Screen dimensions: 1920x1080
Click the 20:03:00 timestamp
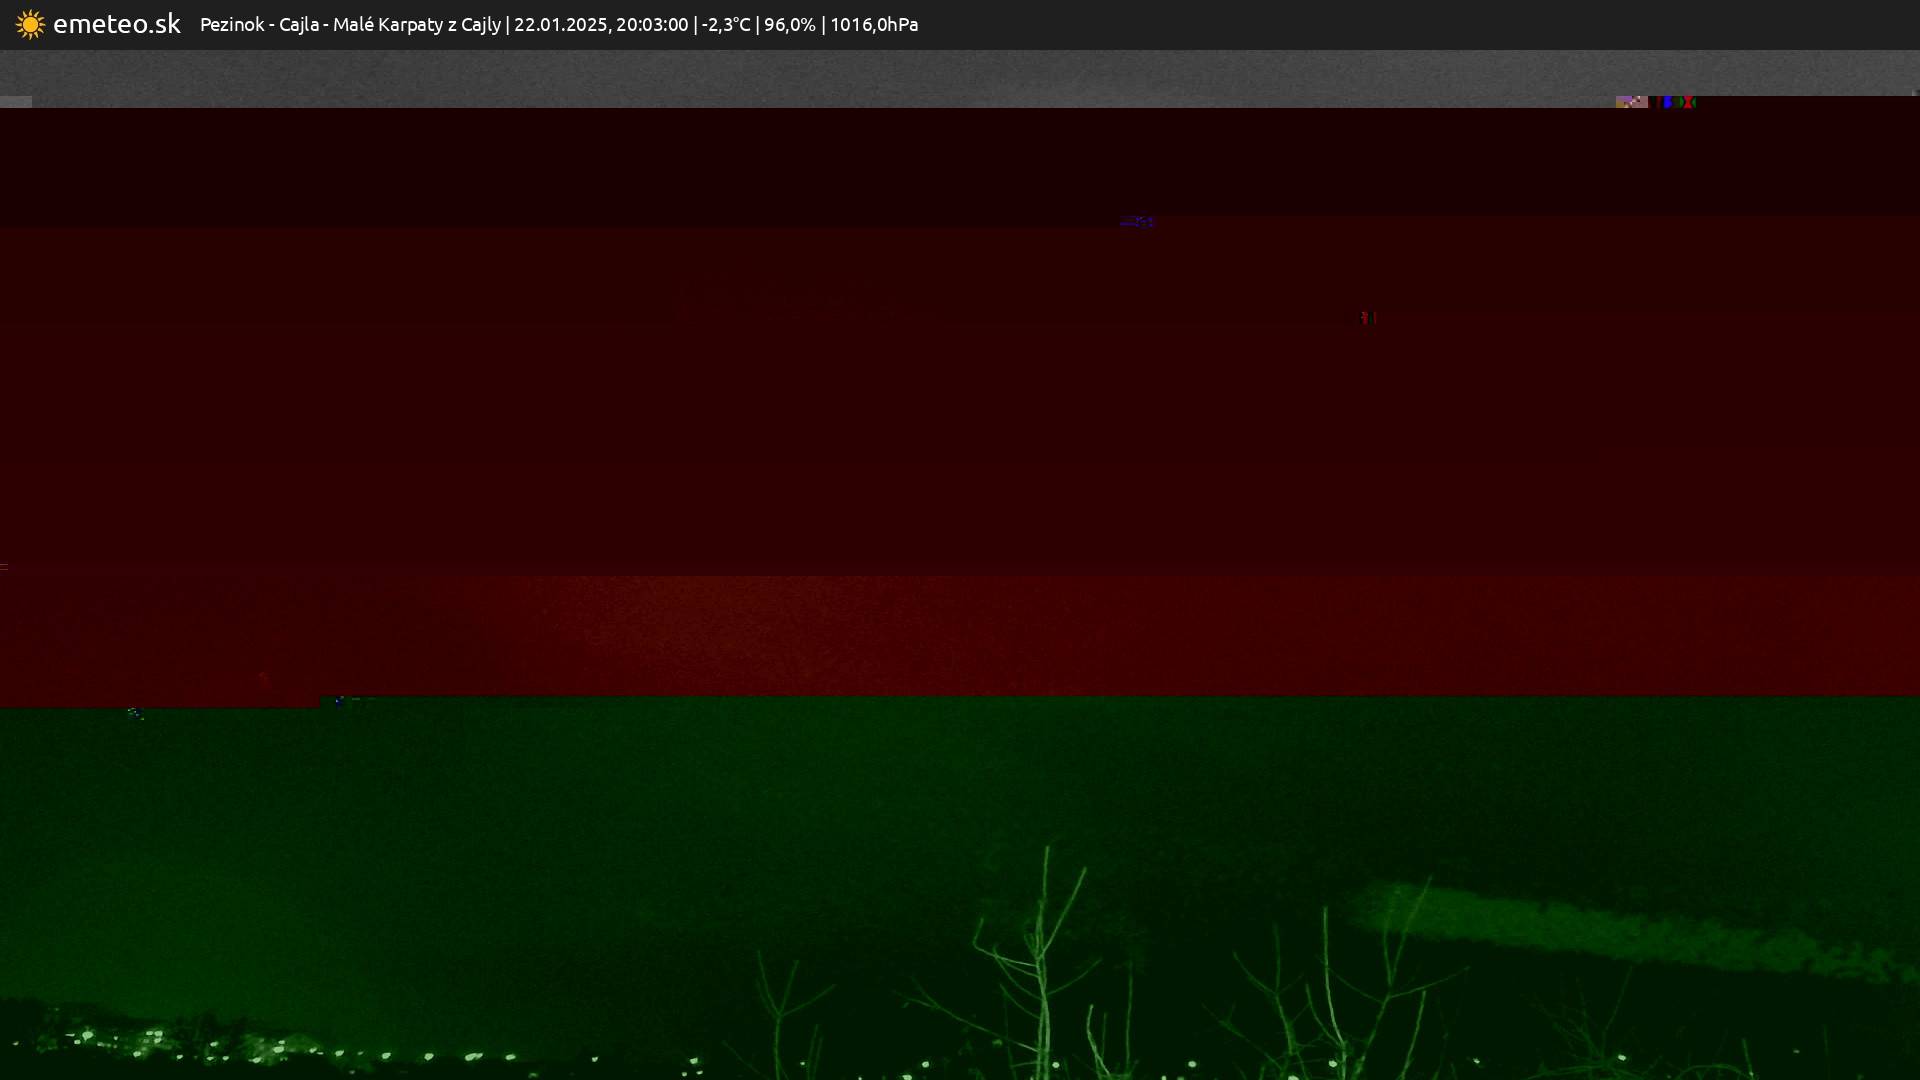coord(652,25)
